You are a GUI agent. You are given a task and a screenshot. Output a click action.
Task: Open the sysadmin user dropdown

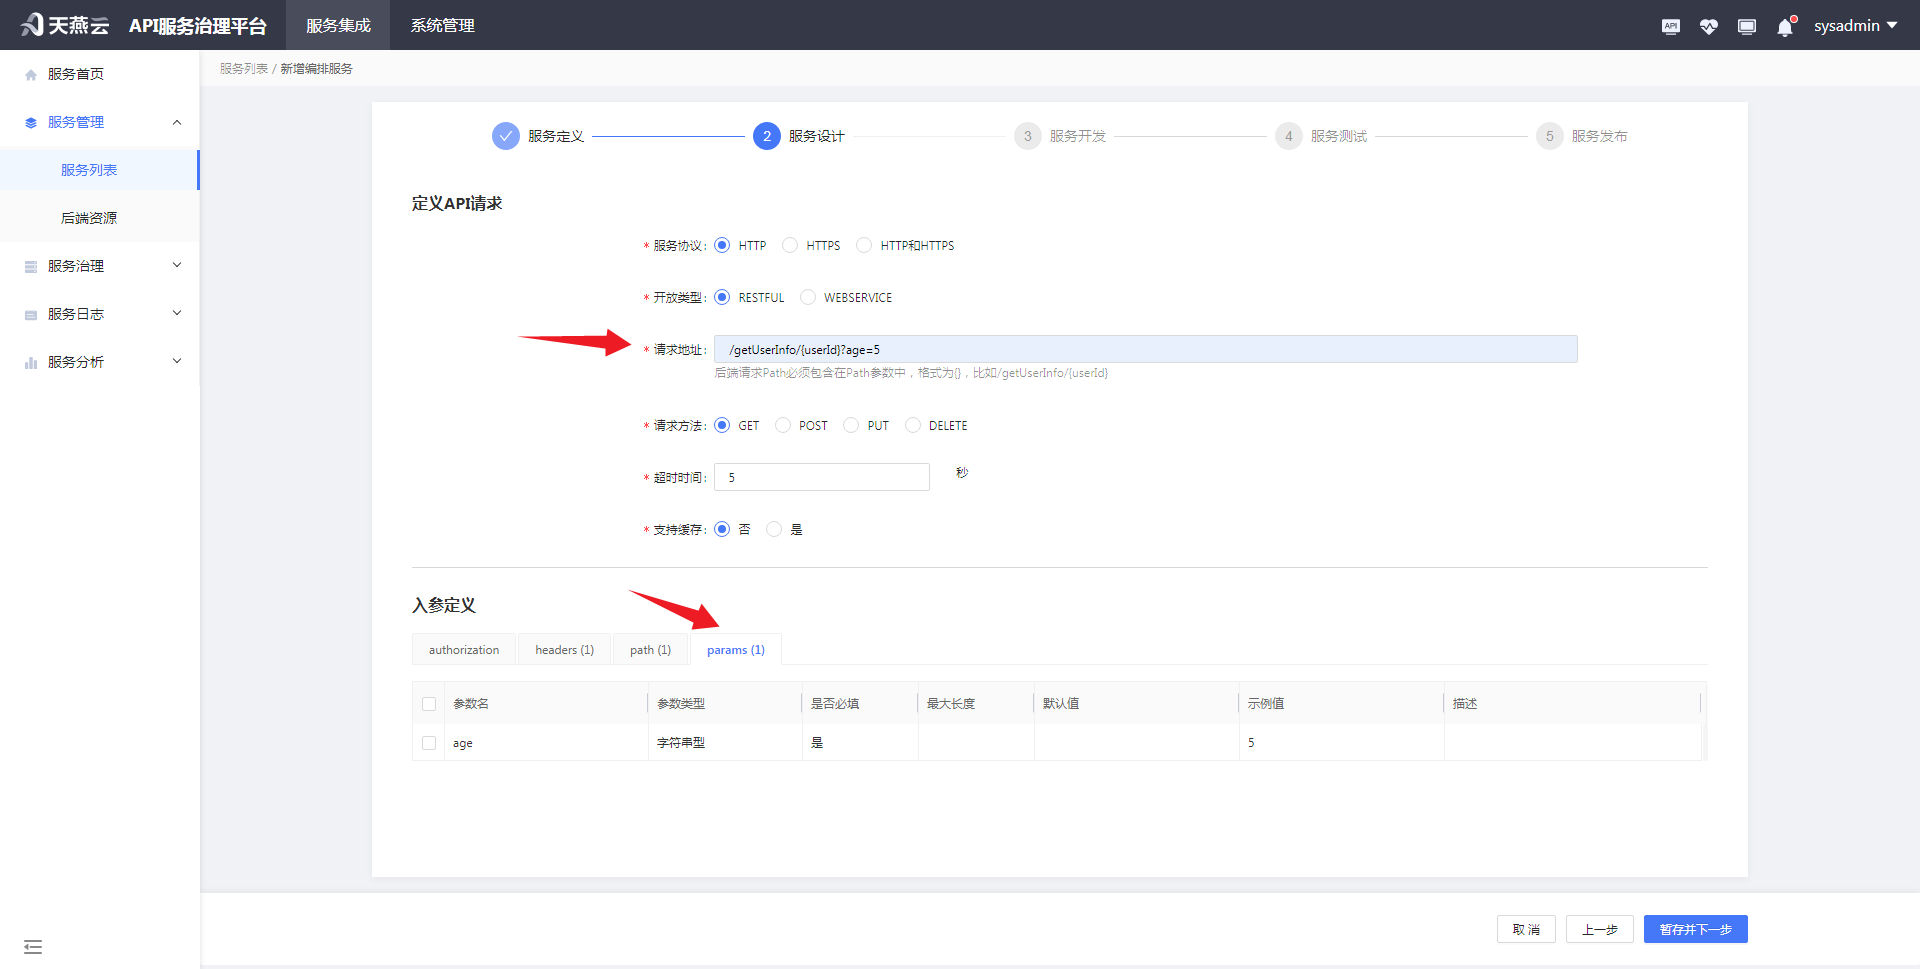(x=1855, y=25)
